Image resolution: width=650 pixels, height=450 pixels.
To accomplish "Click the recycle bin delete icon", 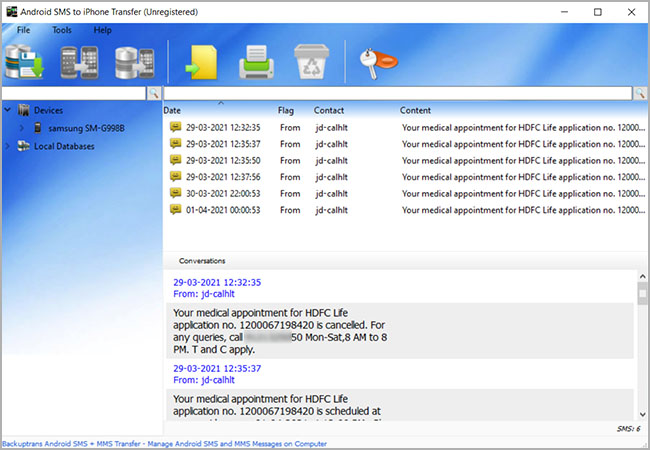I will 310,63.
